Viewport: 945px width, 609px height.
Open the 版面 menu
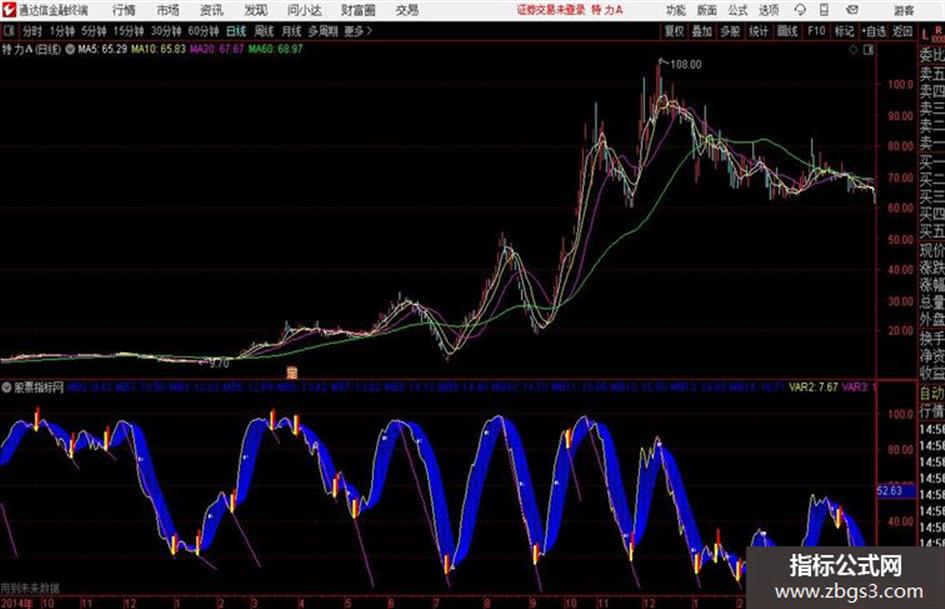[x=706, y=10]
